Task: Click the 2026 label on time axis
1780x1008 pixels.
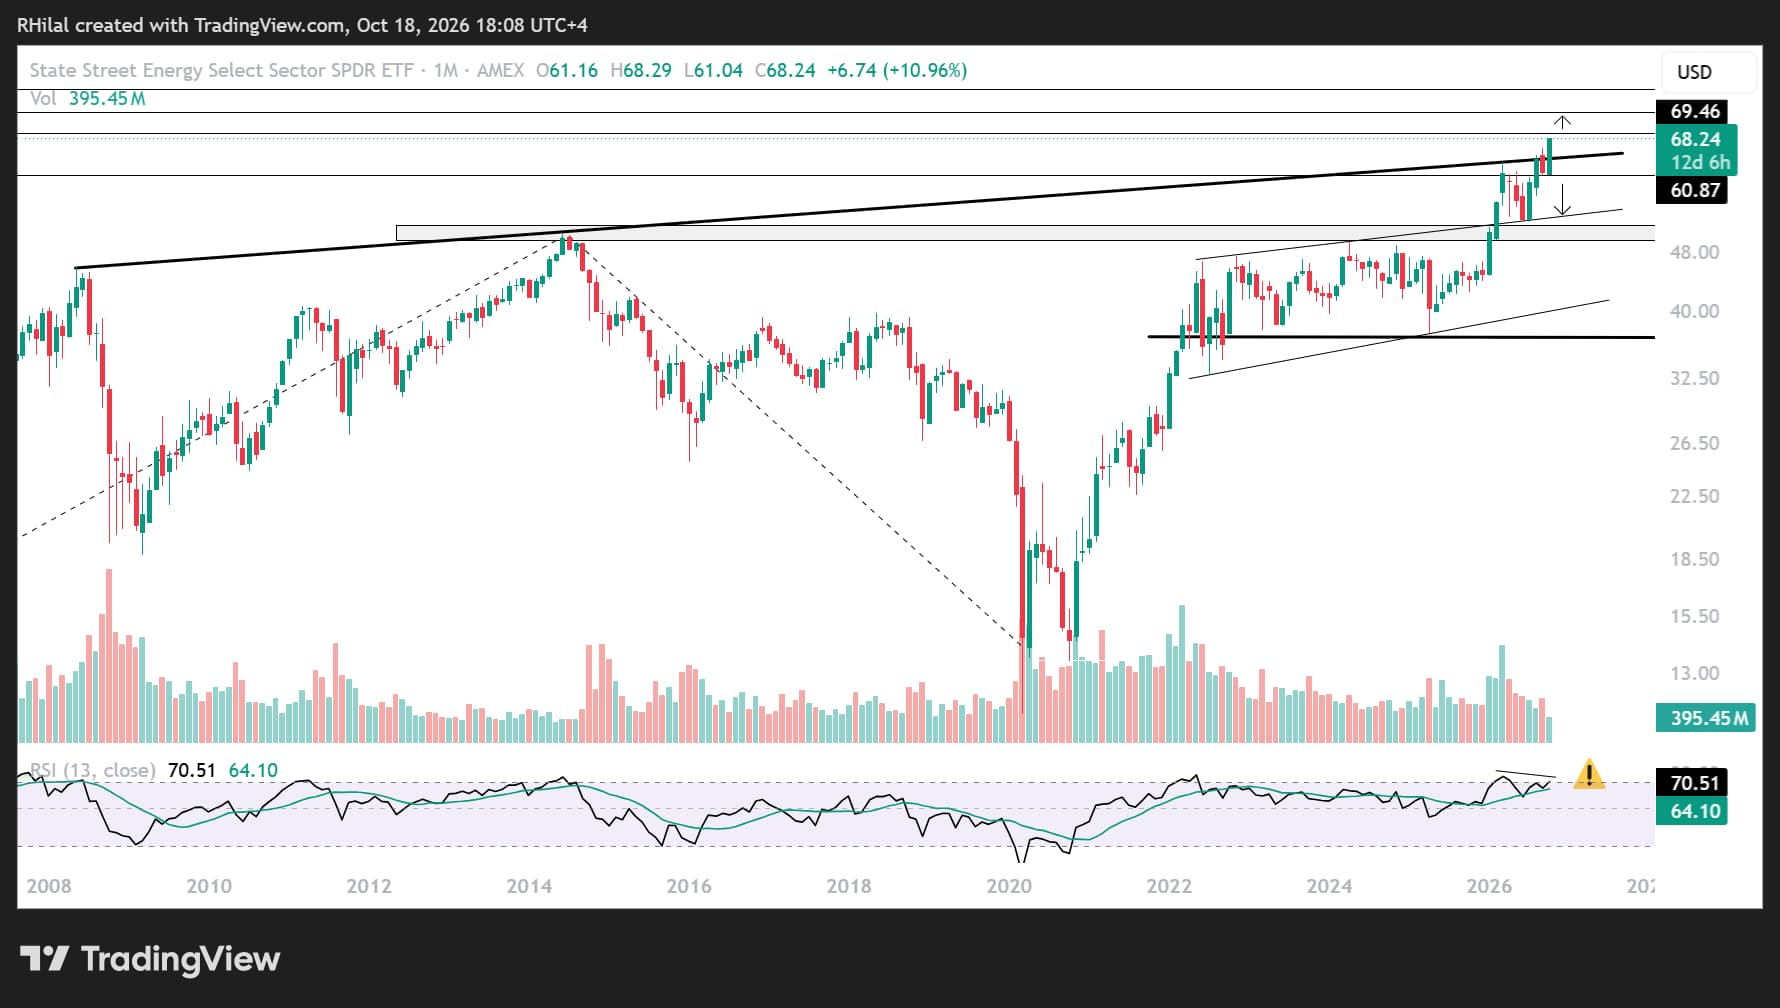Action: [x=1489, y=886]
